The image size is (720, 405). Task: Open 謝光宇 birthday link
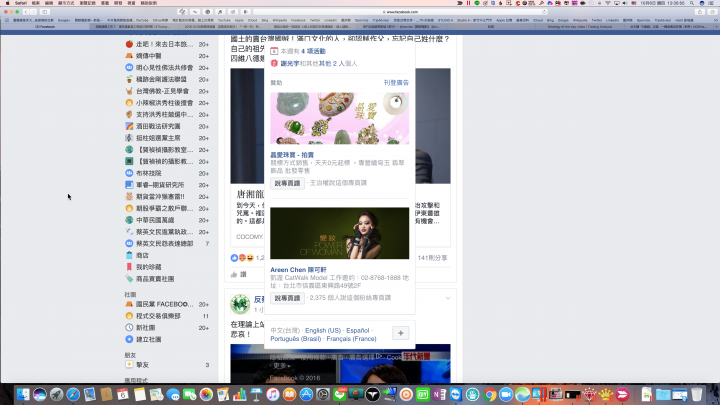point(290,63)
